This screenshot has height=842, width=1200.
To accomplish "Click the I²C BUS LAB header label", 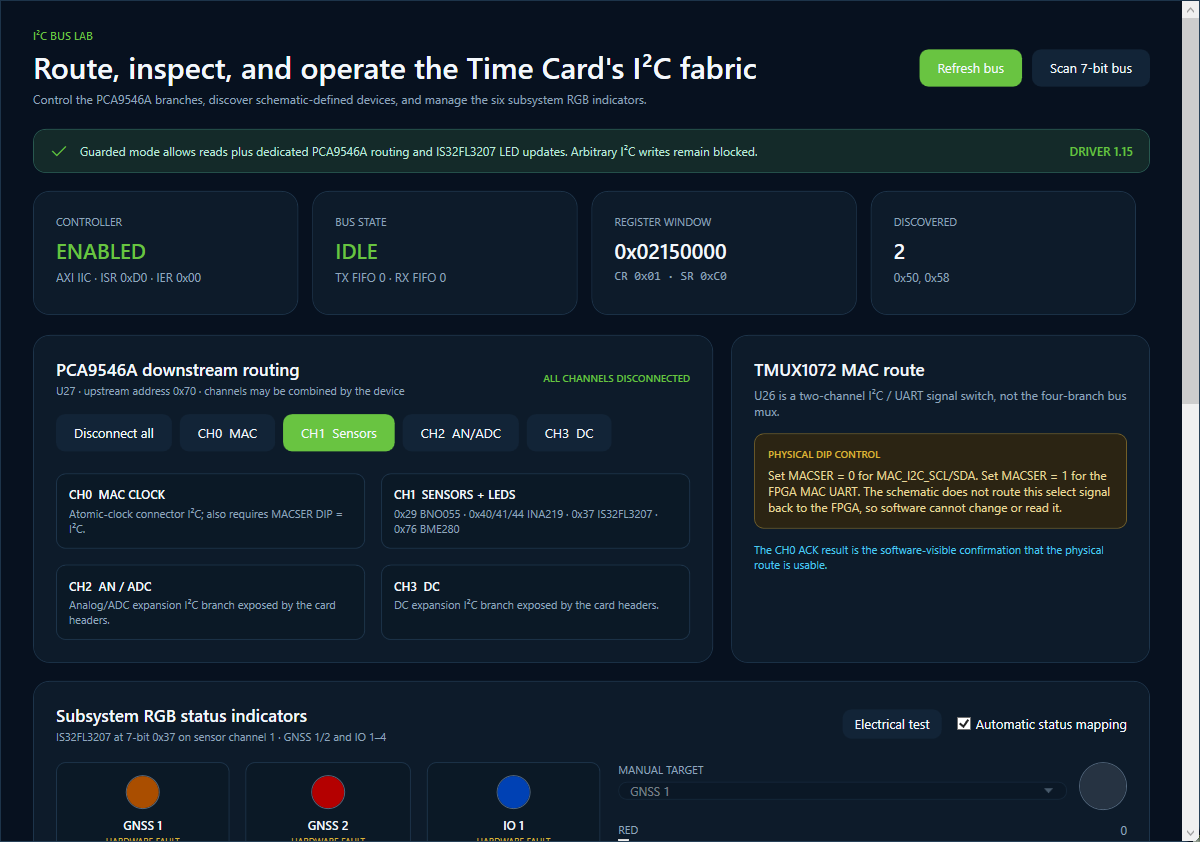I will (x=63, y=36).
